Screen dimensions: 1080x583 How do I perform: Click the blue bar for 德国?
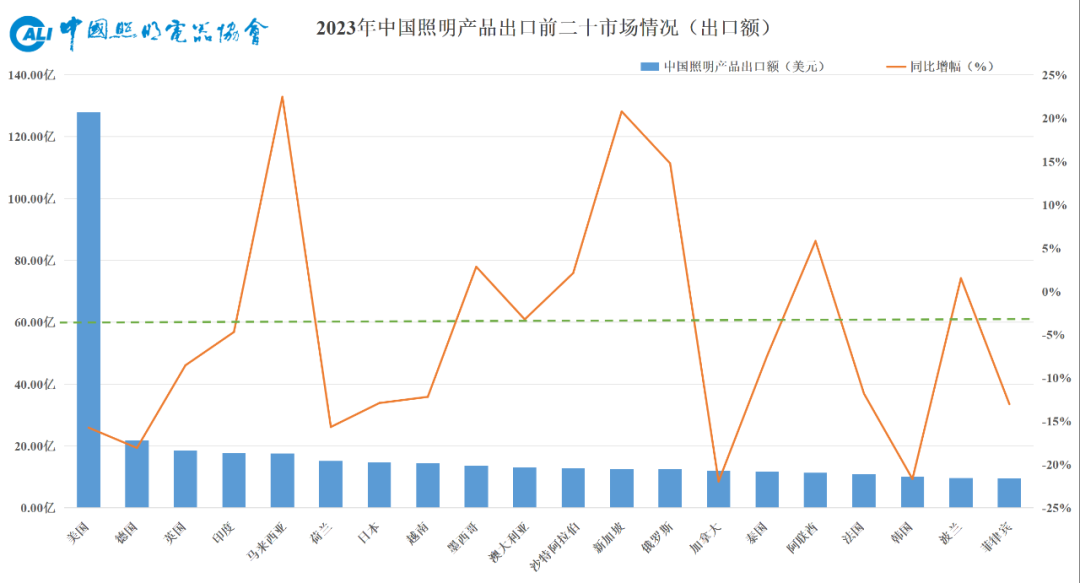(x=137, y=474)
